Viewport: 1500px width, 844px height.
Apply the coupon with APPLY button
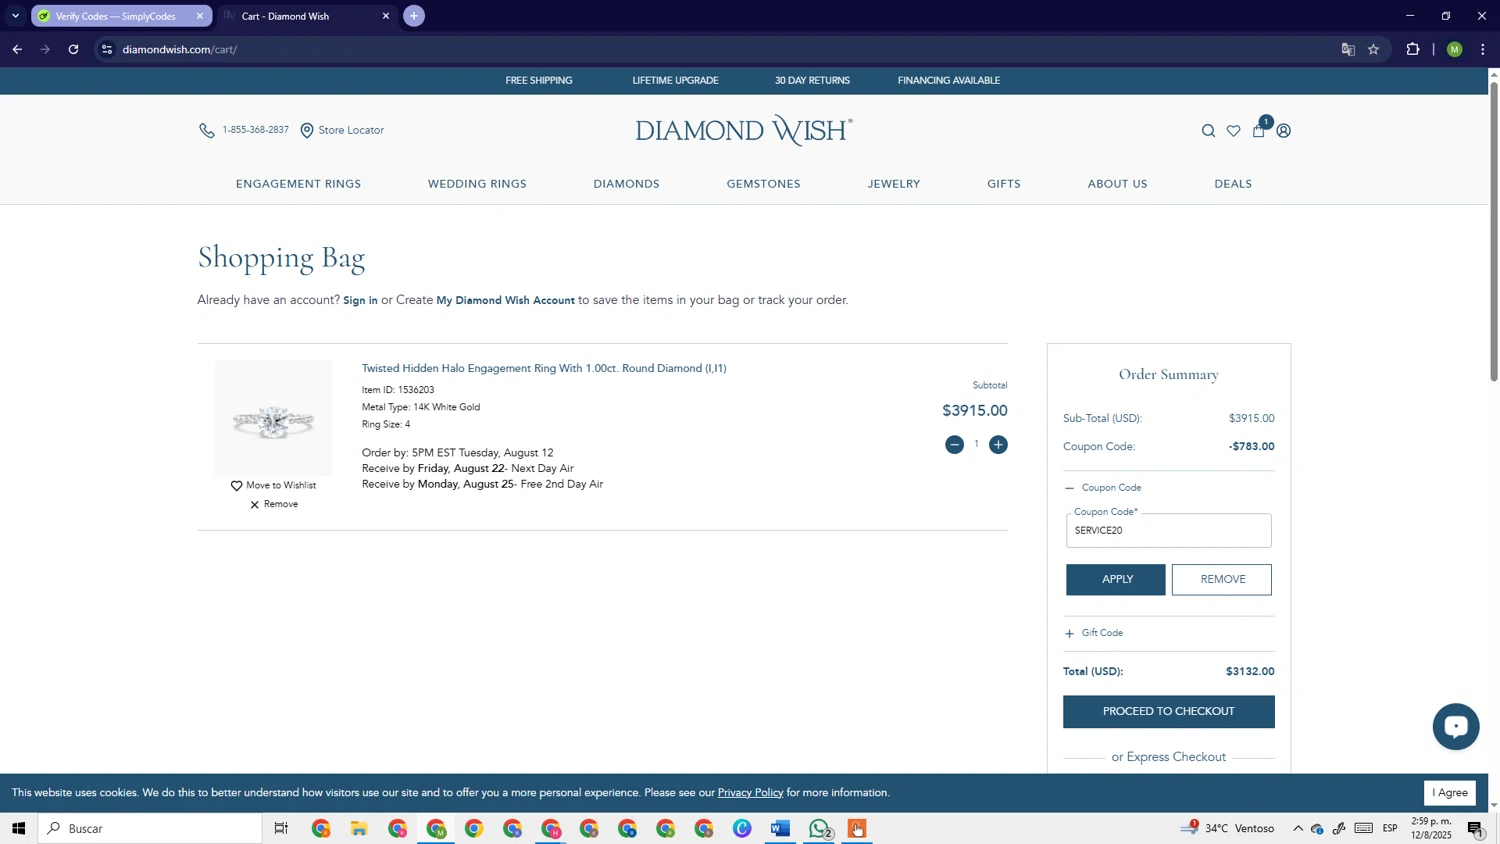[1116, 580]
